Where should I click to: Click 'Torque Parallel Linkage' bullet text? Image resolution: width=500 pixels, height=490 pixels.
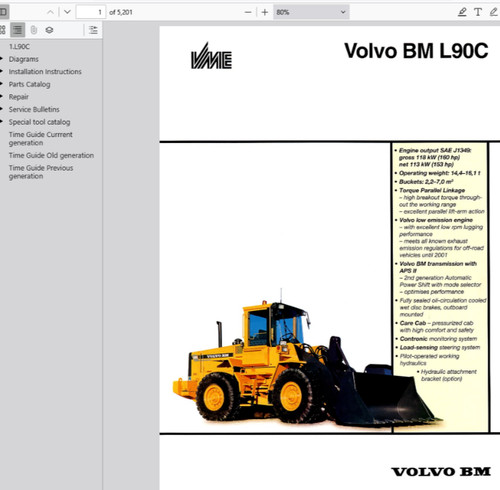pyautogui.click(x=432, y=190)
